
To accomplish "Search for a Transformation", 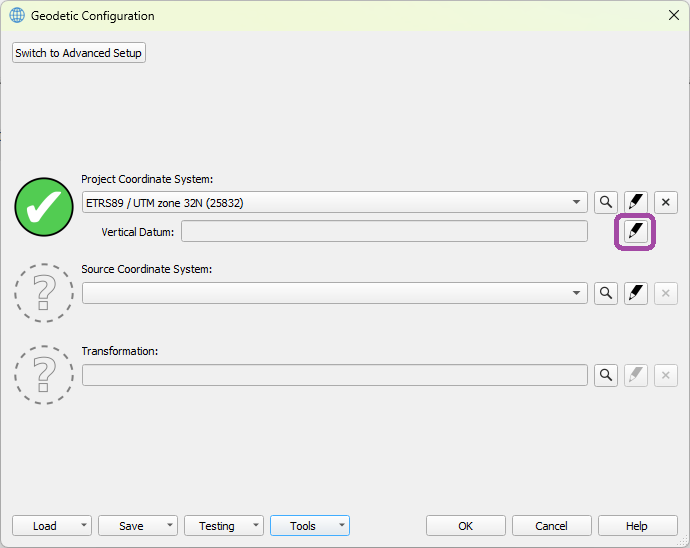I will [x=605, y=376].
